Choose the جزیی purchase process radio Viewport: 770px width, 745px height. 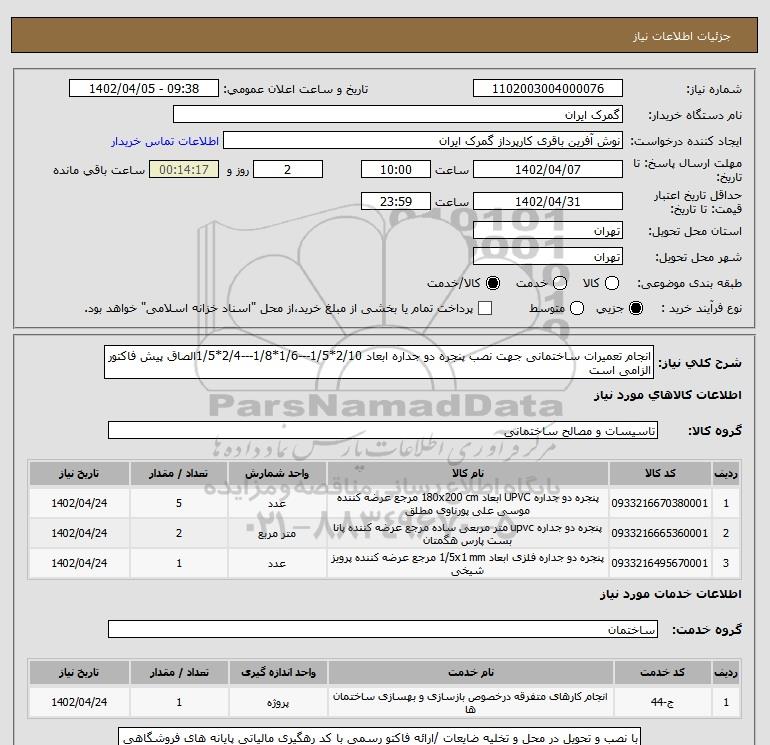(x=636, y=308)
